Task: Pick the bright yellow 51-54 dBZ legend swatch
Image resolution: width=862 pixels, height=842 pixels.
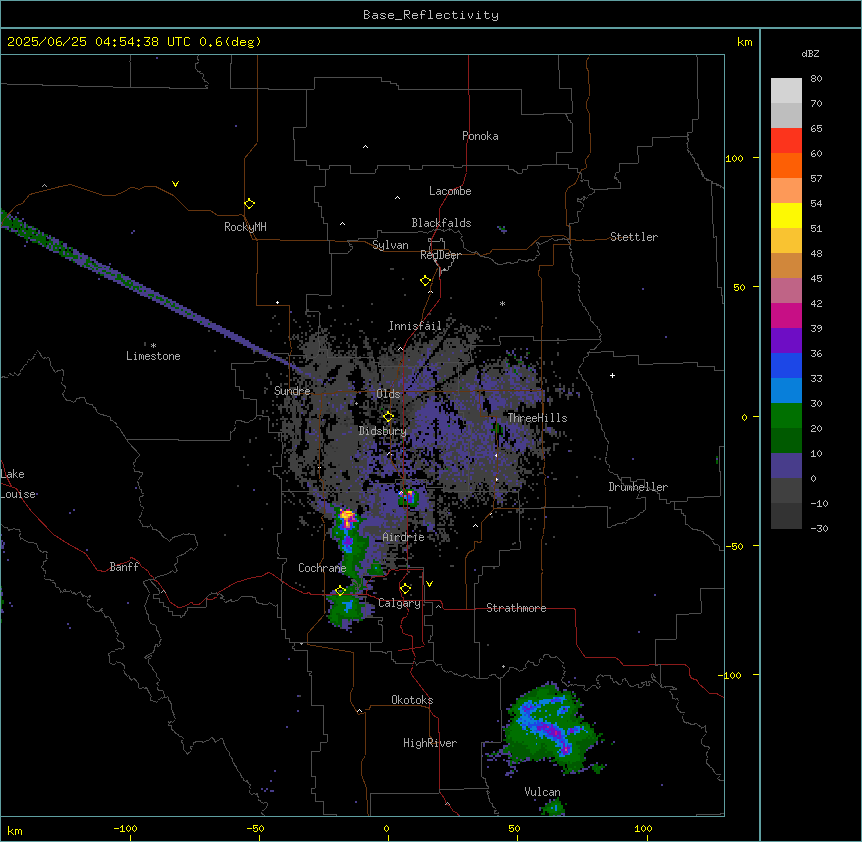Action: pyautogui.click(x=786, y=215)
